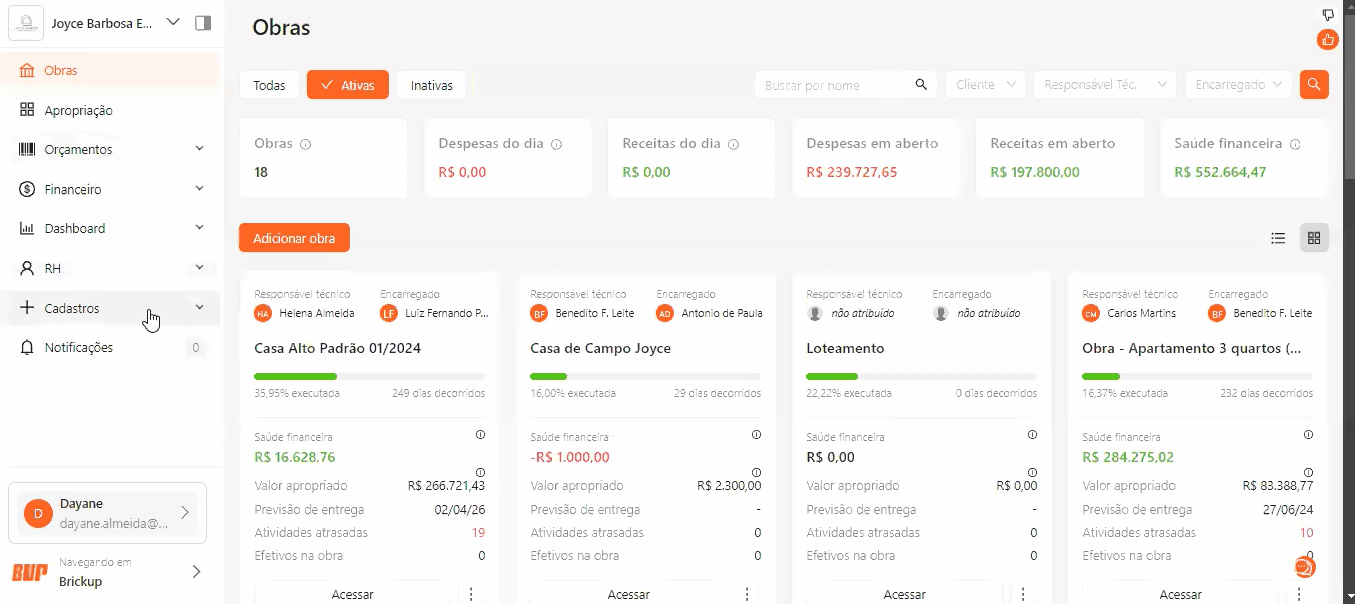Collapse the sidebar panel icon
Screen dimensions: 1355x604
(203, 23)
